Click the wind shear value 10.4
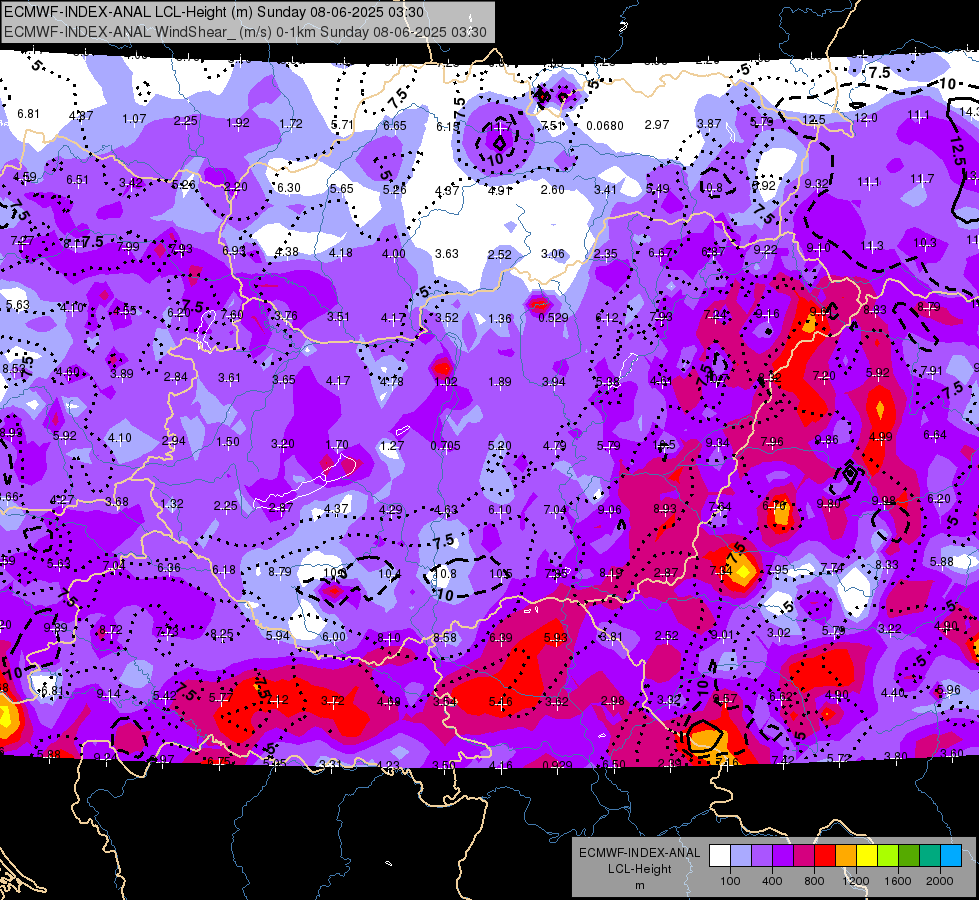979x900 pixels. pos(390,573)
